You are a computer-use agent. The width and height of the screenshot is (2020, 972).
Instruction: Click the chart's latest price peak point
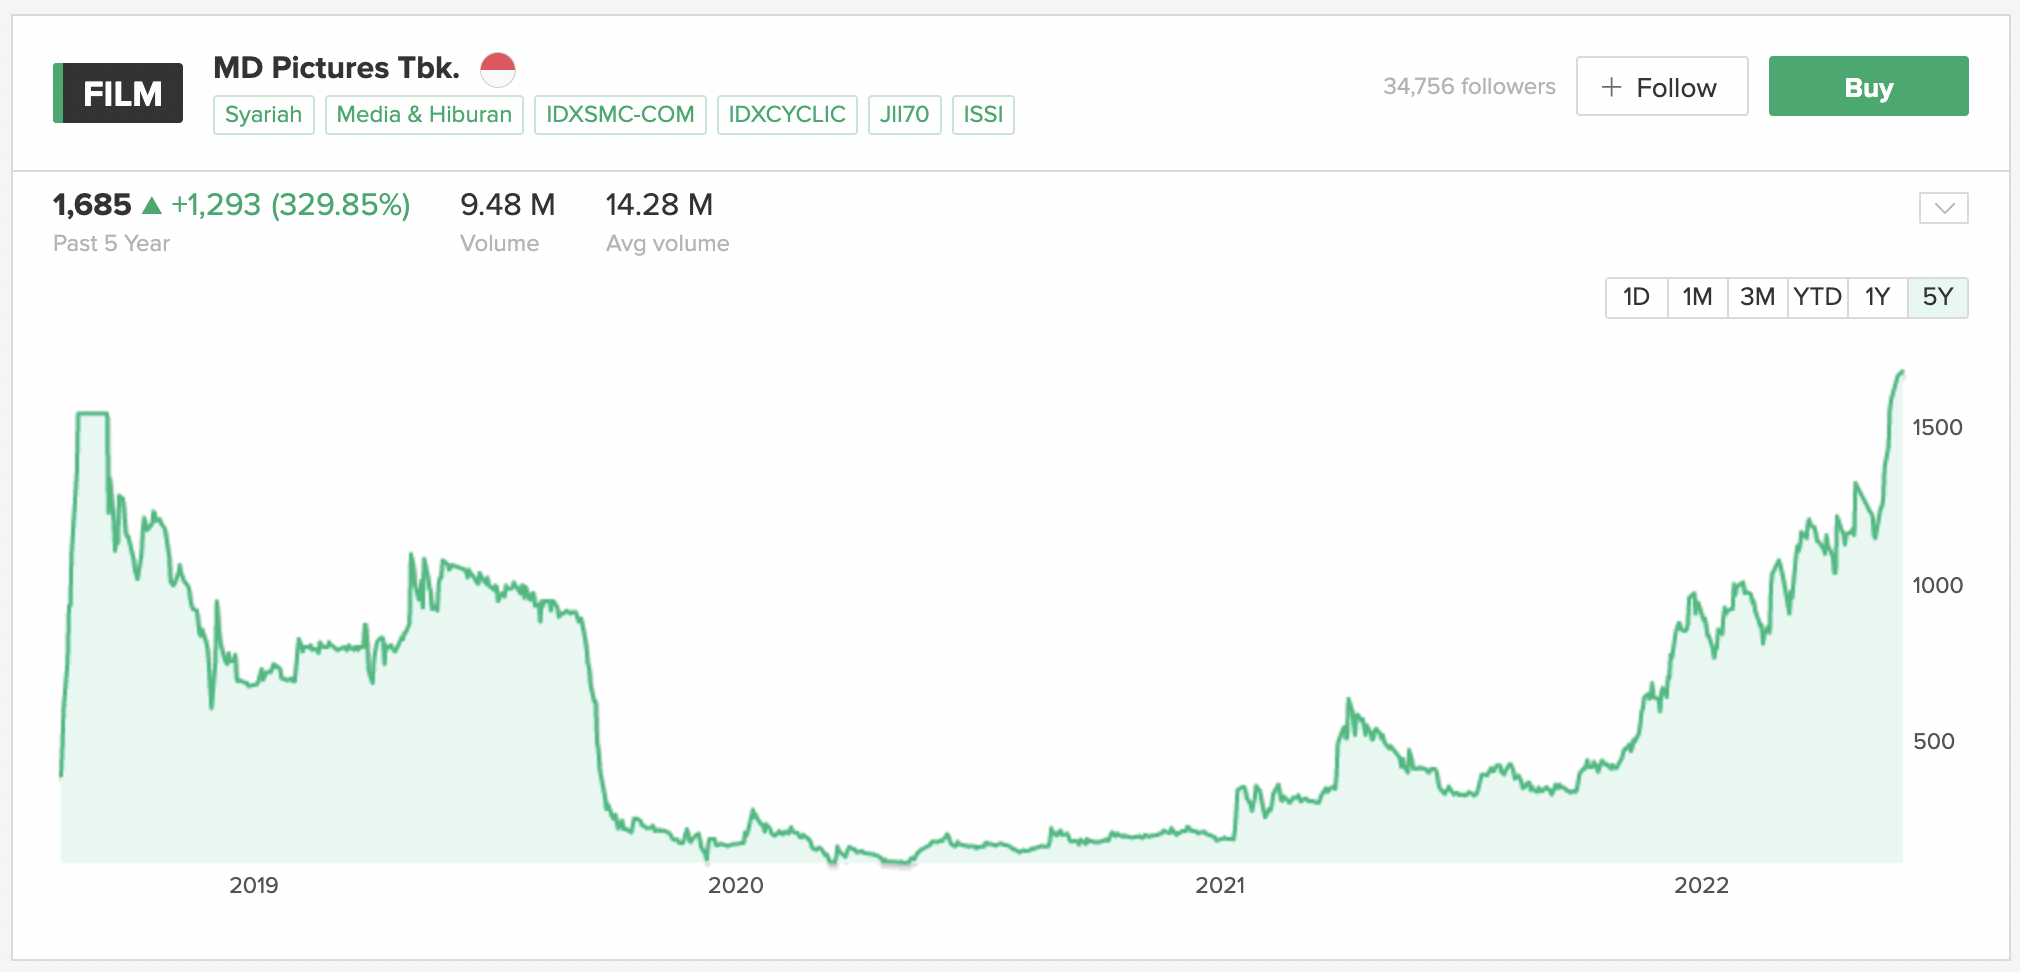click(x=1901, y=373)
